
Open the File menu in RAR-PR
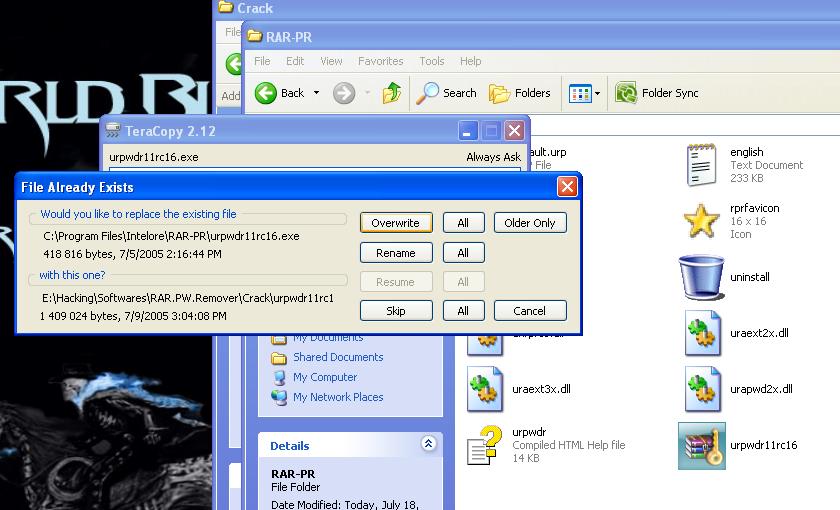pos(262,61)
